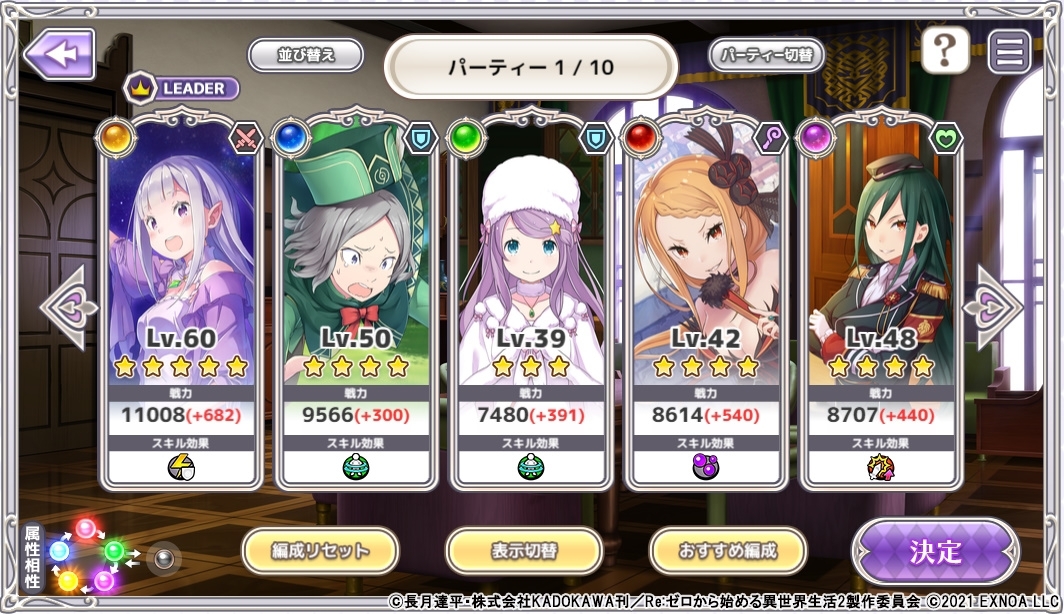Open the question mark help icon

pyautogui.click(x=945, y=50)
